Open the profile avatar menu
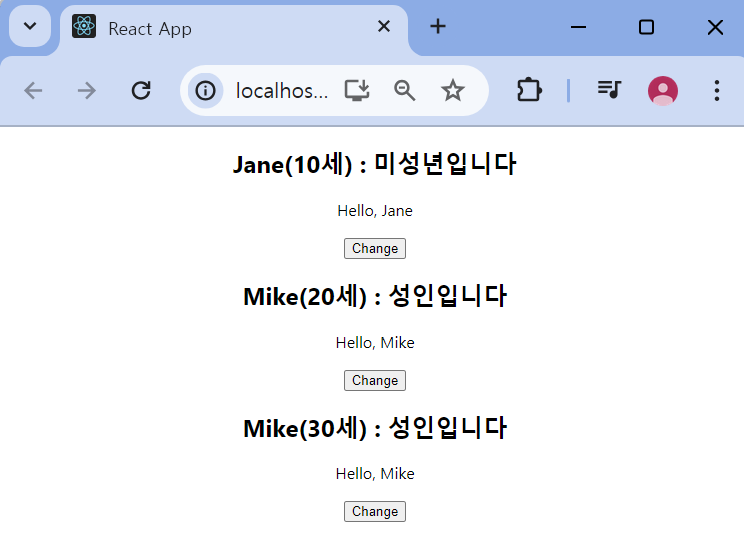The height and width of the screenshot is (534, 744). click(663, 90)
